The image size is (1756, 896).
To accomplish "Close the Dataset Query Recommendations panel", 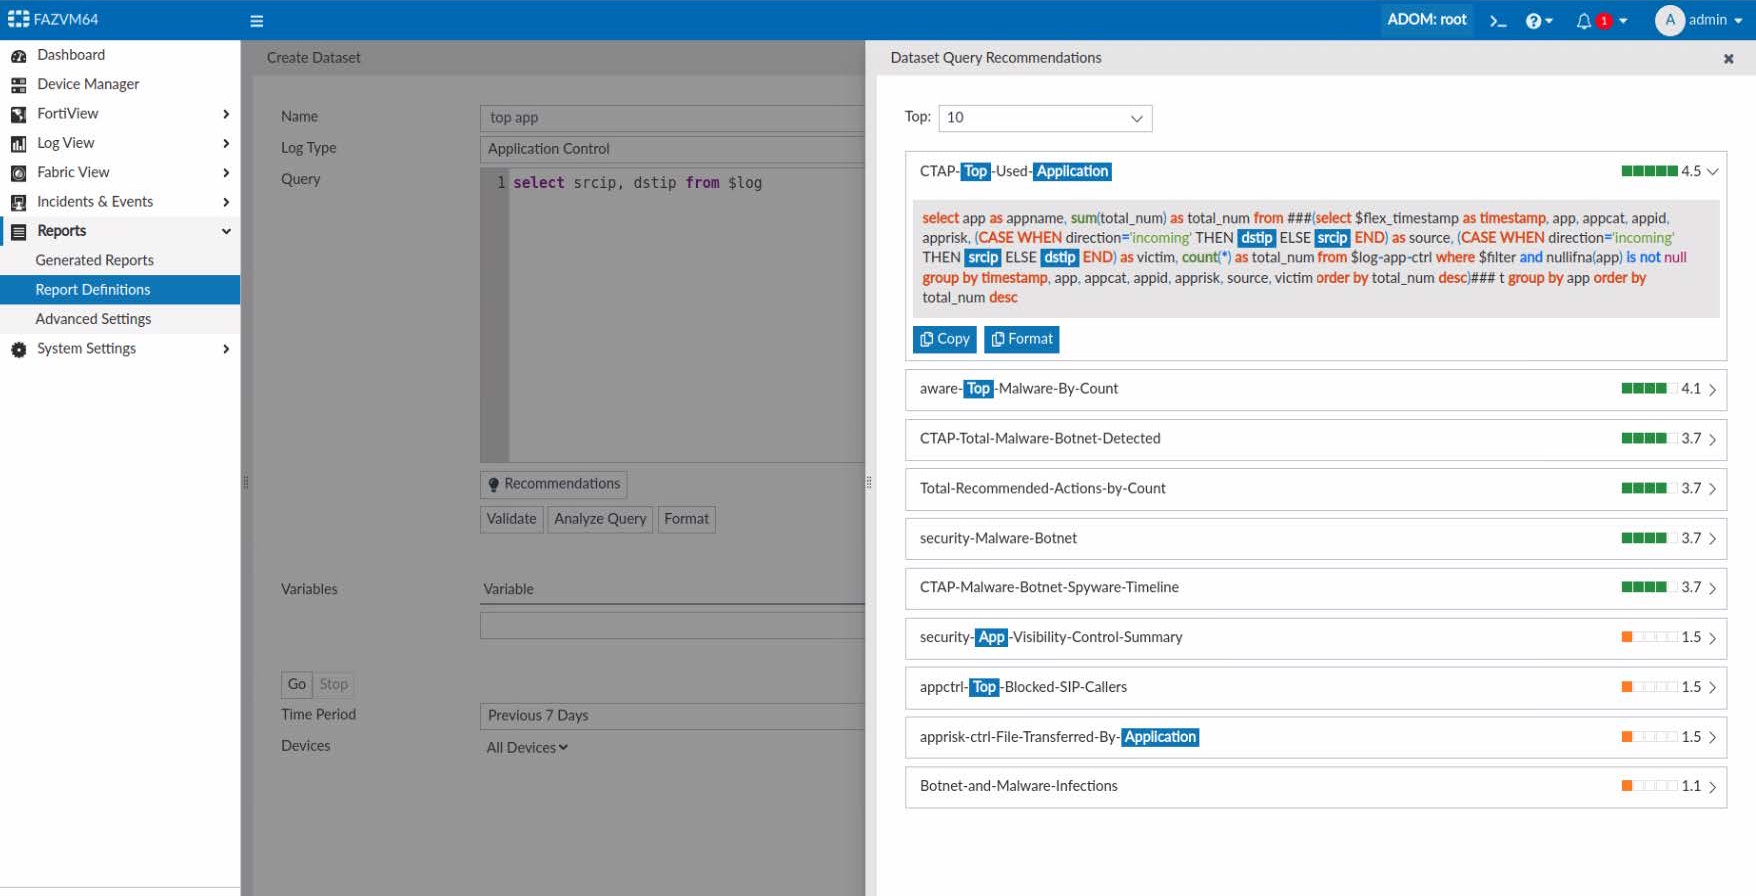I will 1728,59.
